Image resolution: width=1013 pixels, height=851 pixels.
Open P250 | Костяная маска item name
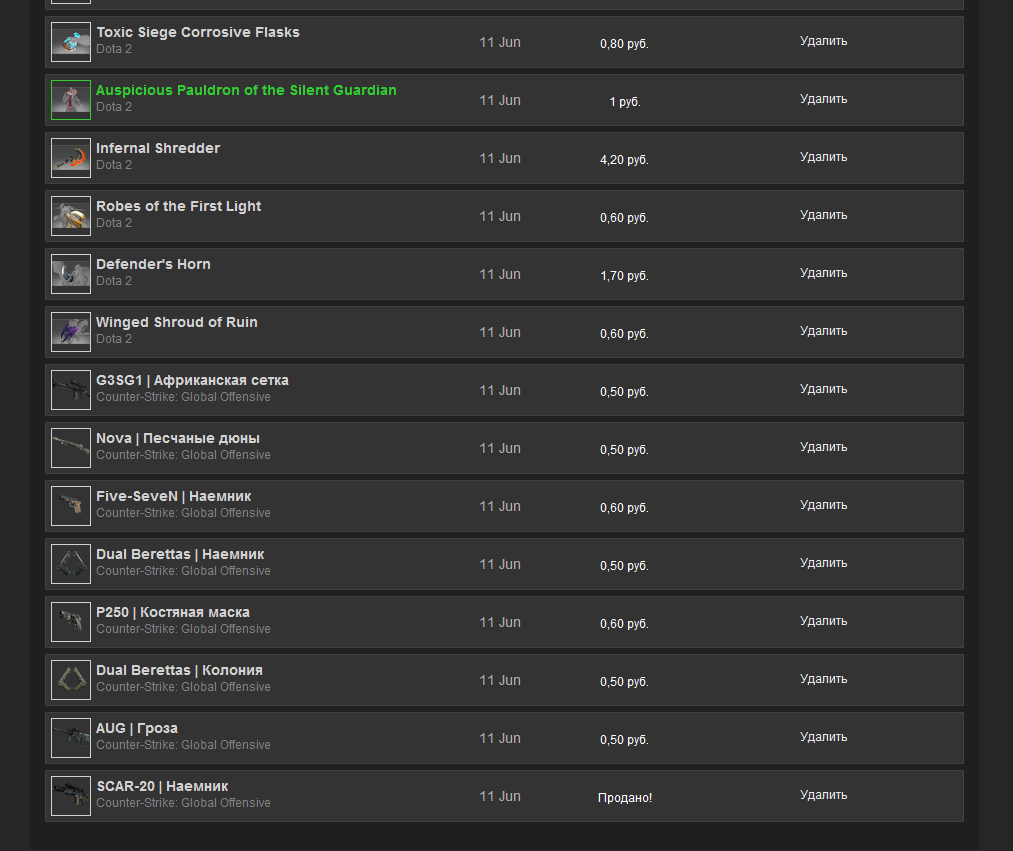click(172, 613)
